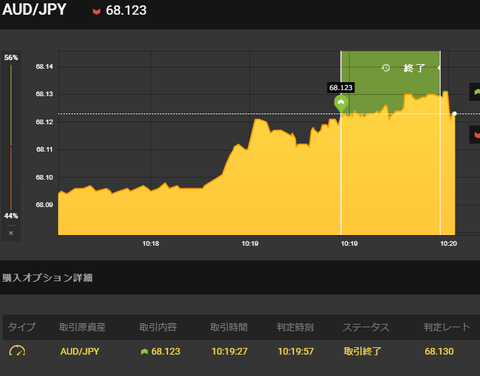The image size is (480, 376).
Task: Click the red down arrow beside 68.123
Action: point(96,12)
